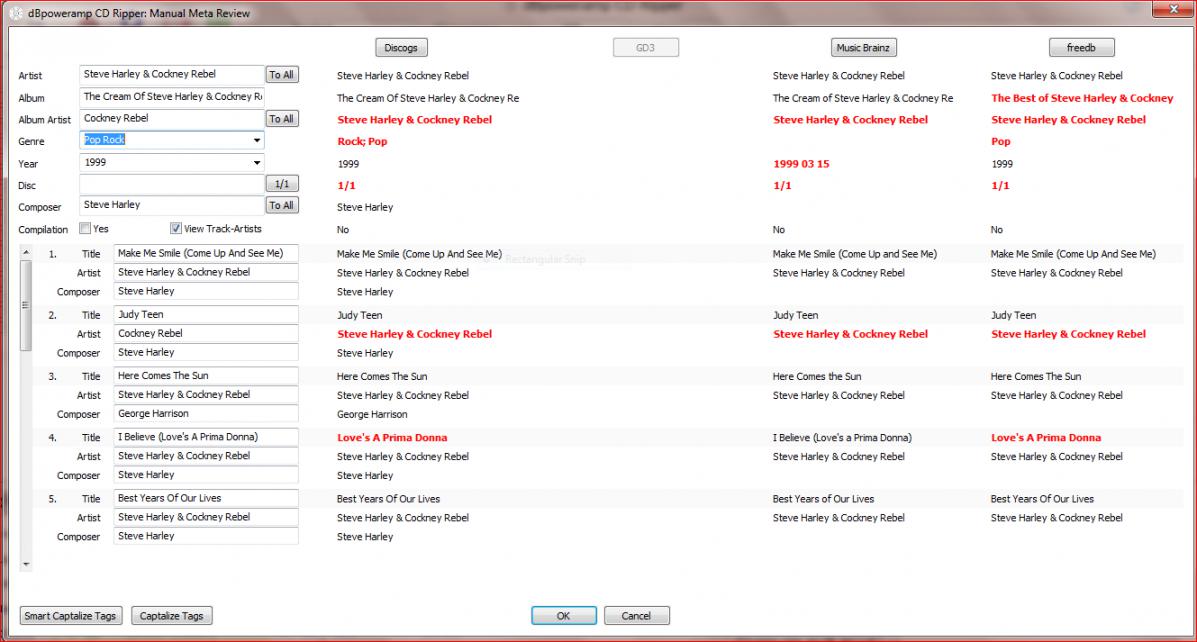1197x642 pixels.
Task: Select the Discogs metadata source button
Action: click(x=401, y=48)
